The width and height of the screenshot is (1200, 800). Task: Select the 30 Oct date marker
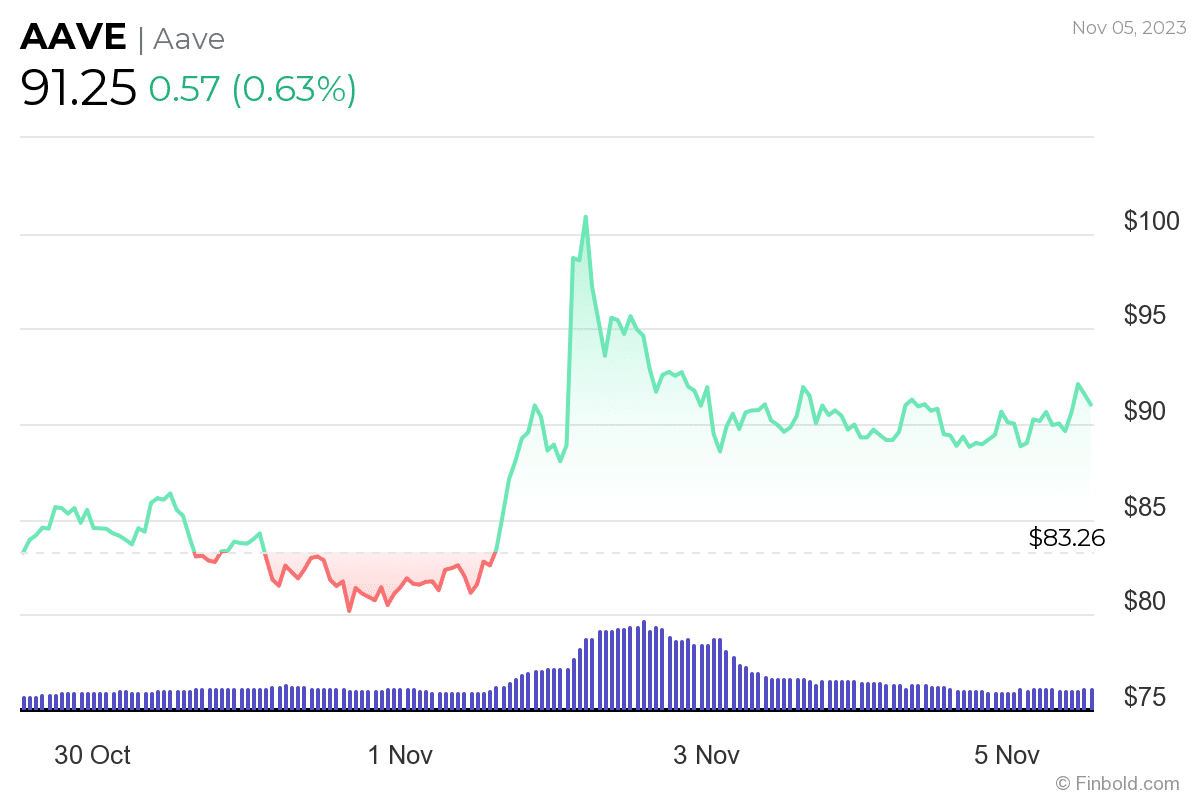pos(92,755)
